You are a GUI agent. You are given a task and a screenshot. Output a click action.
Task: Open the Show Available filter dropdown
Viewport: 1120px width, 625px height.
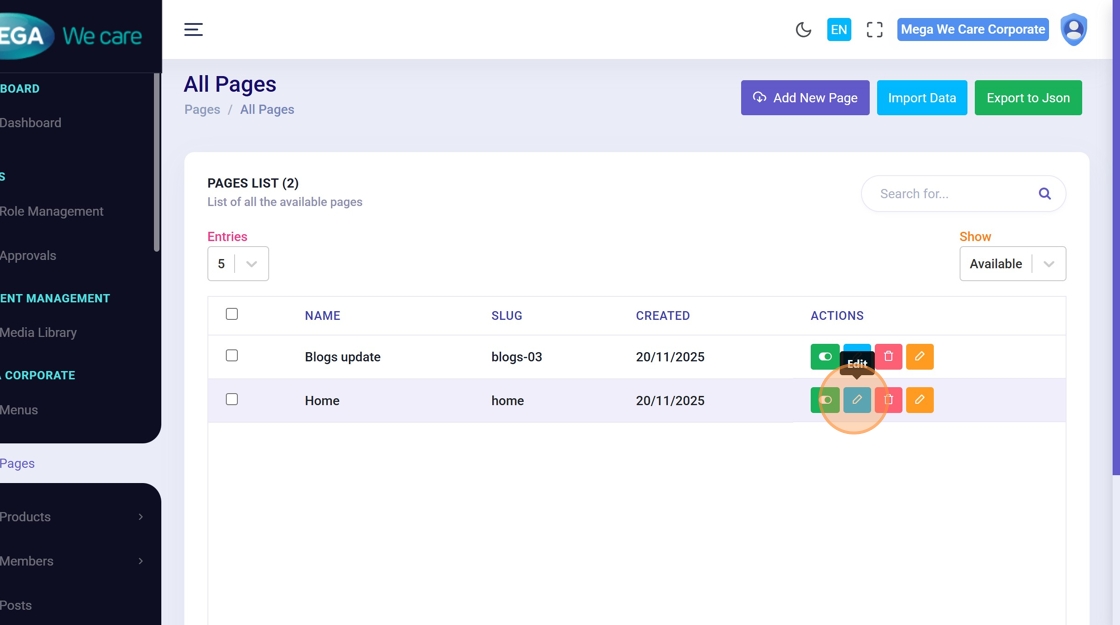pyautogui.click(x=1012, y=264)
